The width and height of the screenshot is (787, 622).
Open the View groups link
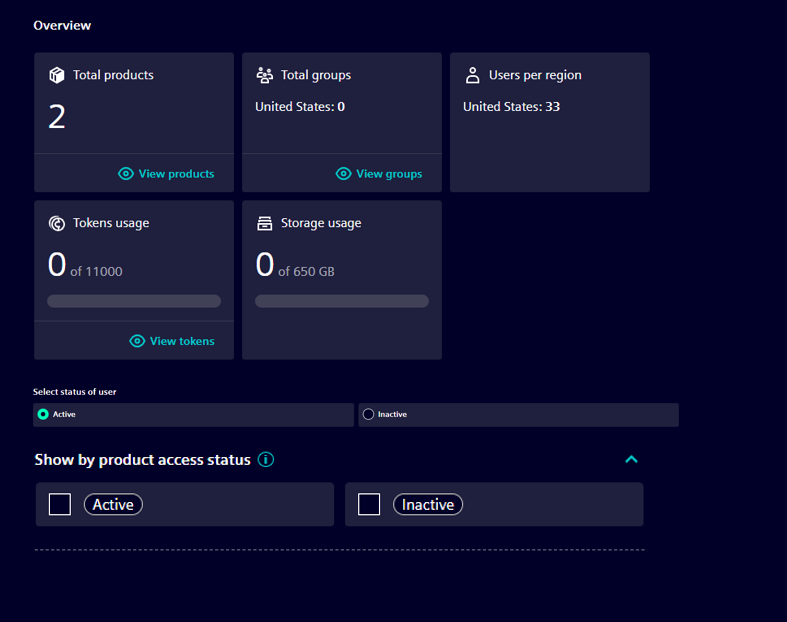(389, 174)
